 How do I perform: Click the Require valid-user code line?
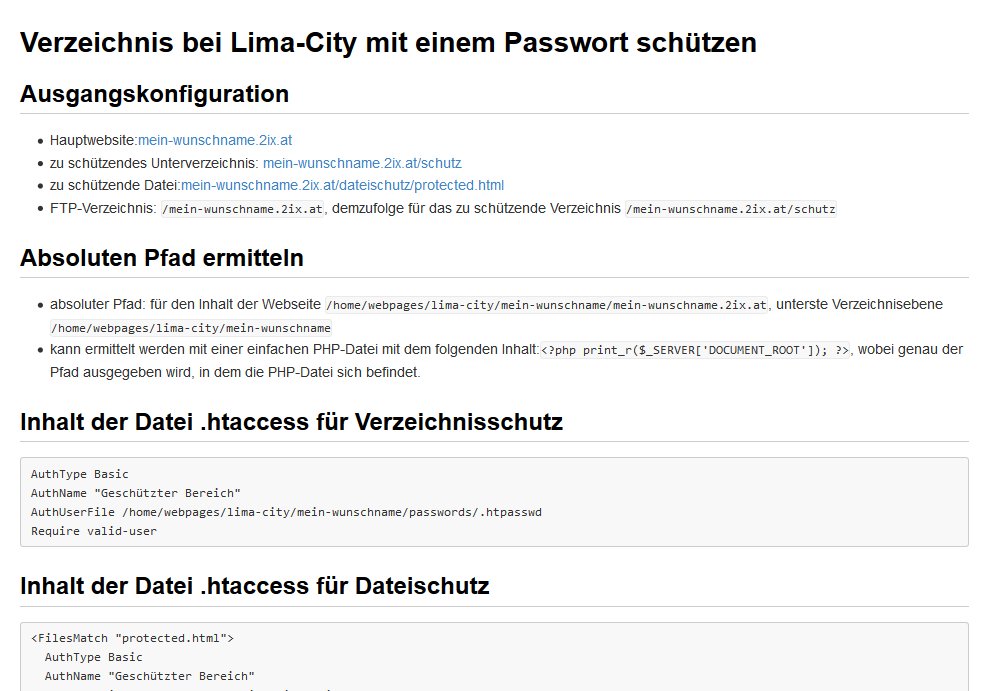coord(94,531)
